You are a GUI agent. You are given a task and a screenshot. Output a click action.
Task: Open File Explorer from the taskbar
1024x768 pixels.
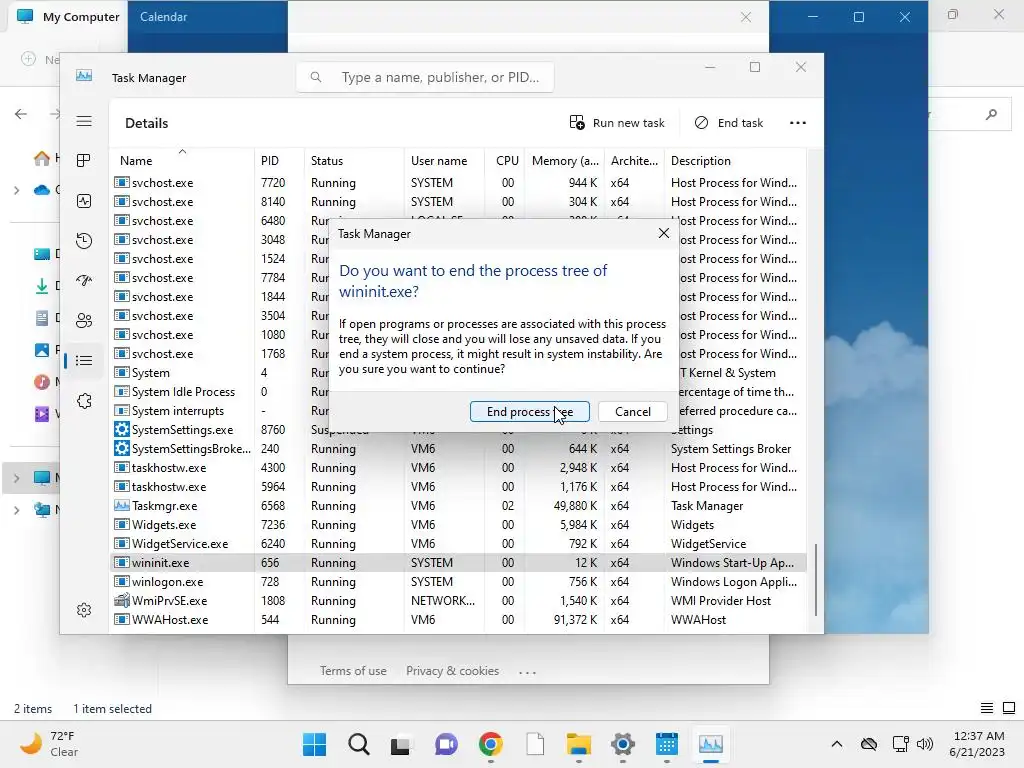[579, 744]
